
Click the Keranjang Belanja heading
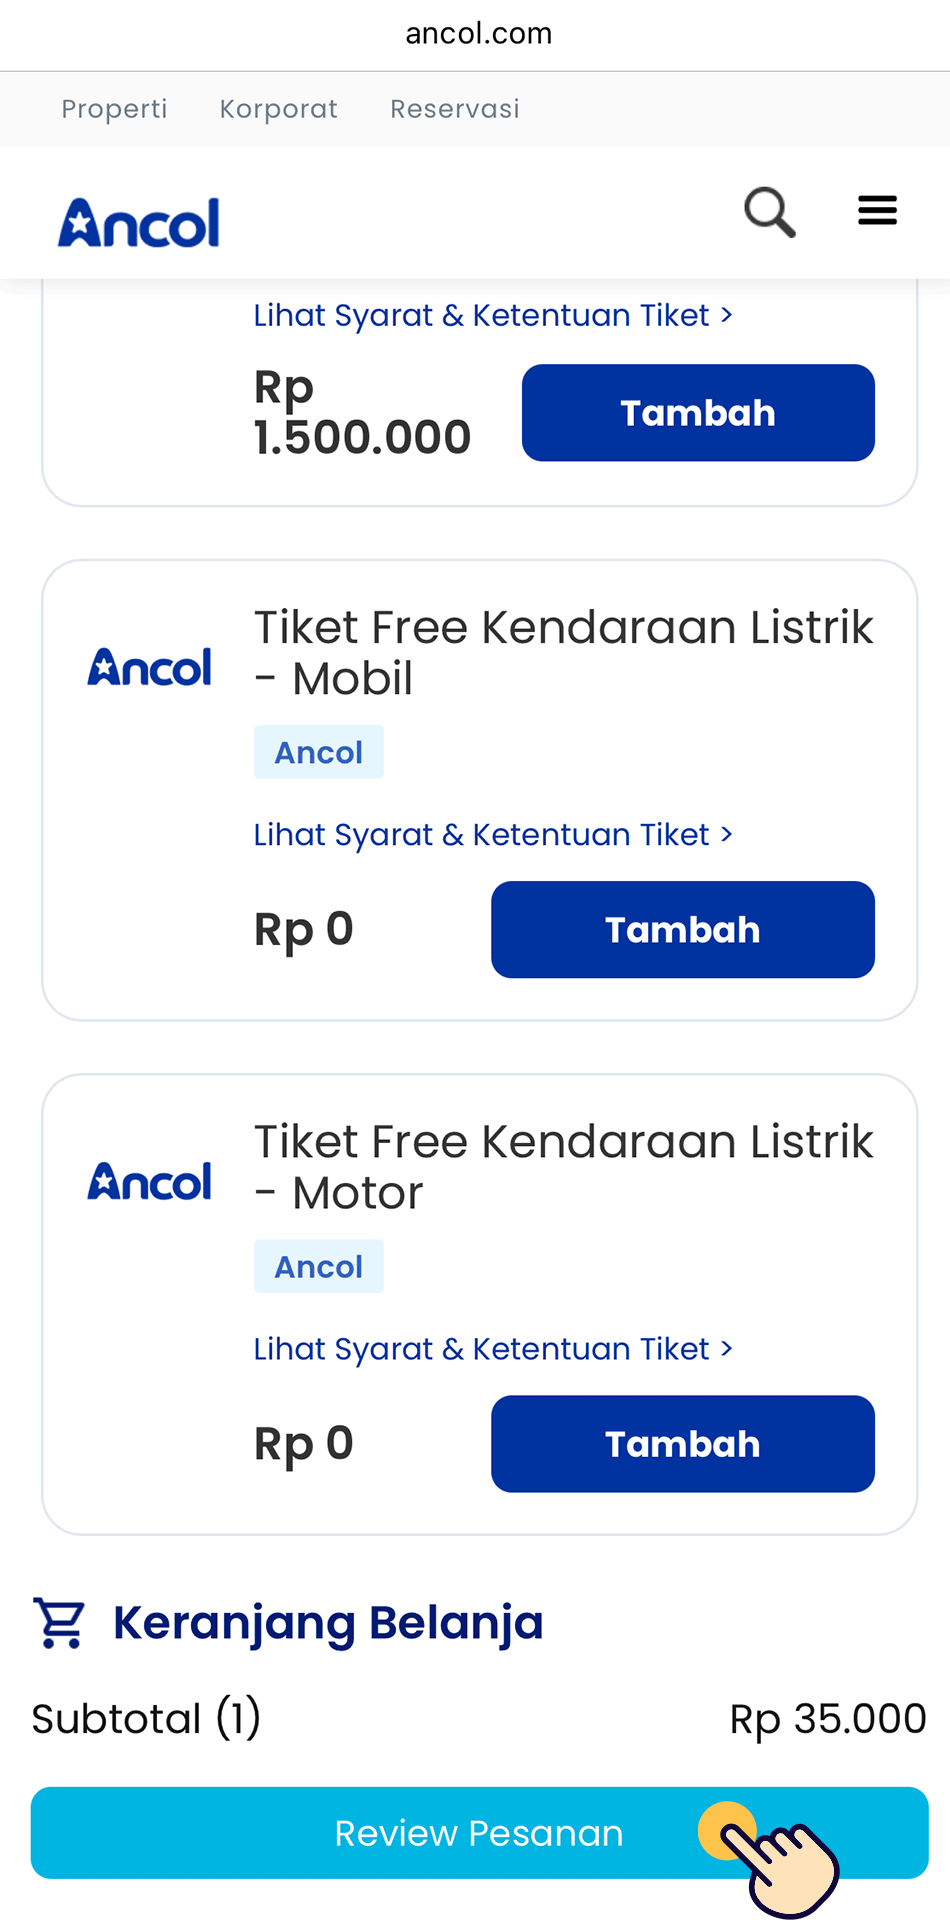click(x=328, y=1622)
